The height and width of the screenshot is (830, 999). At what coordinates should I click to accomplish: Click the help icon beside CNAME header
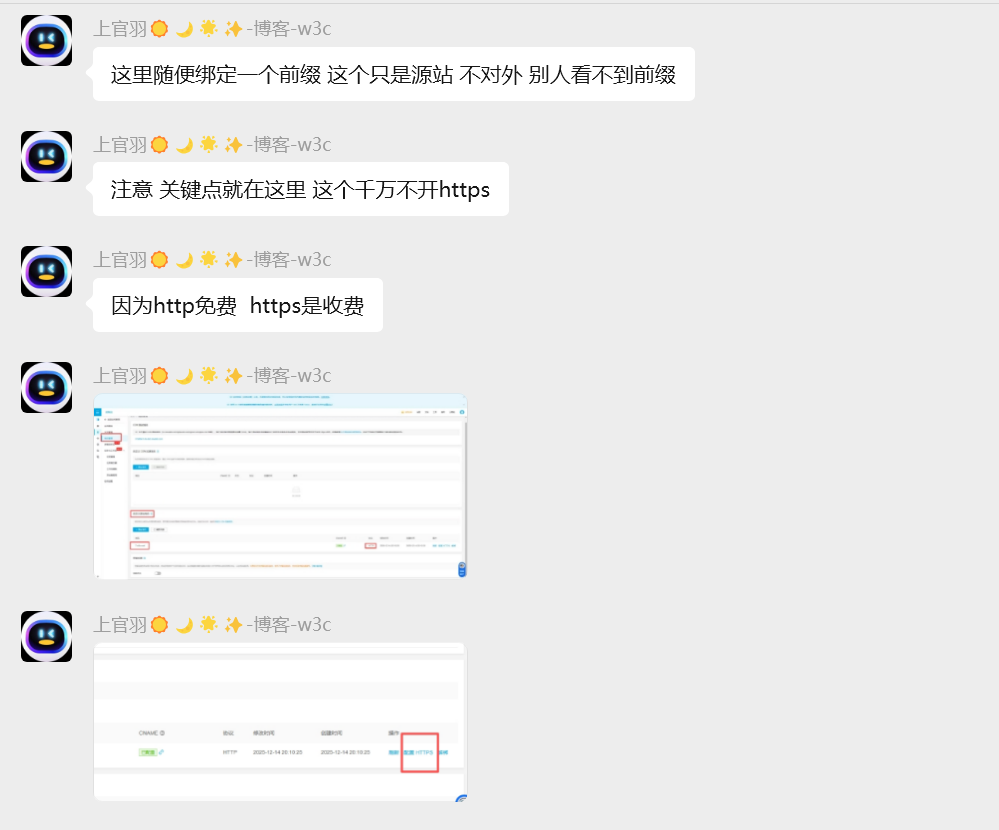[x=162, y=733]
